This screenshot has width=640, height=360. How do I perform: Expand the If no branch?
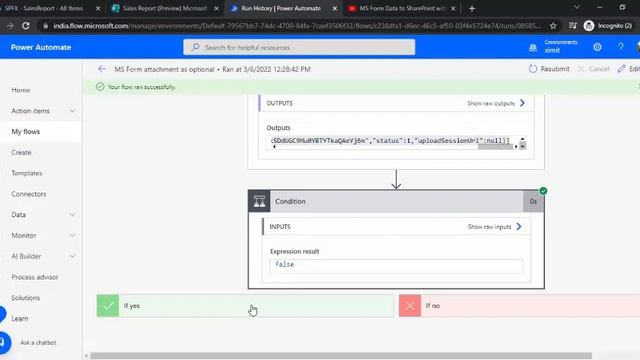coord(520,306)
